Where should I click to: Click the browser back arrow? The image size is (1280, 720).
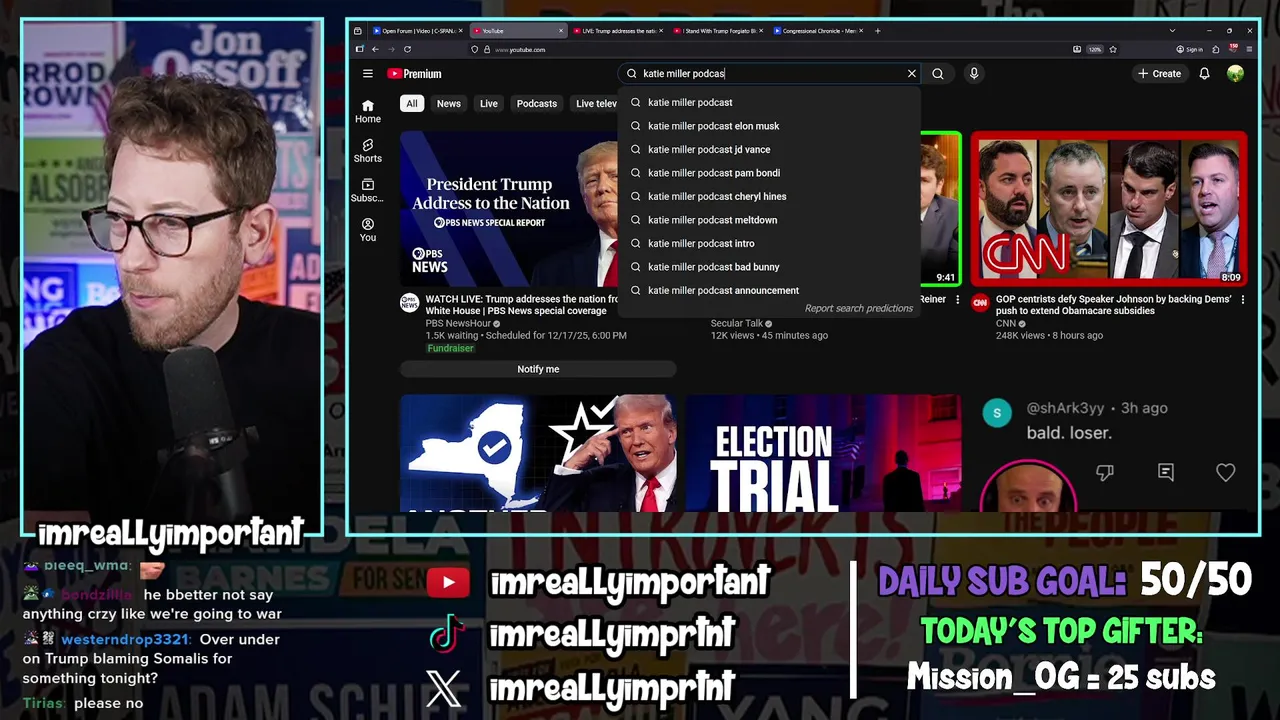coord(376,49)
